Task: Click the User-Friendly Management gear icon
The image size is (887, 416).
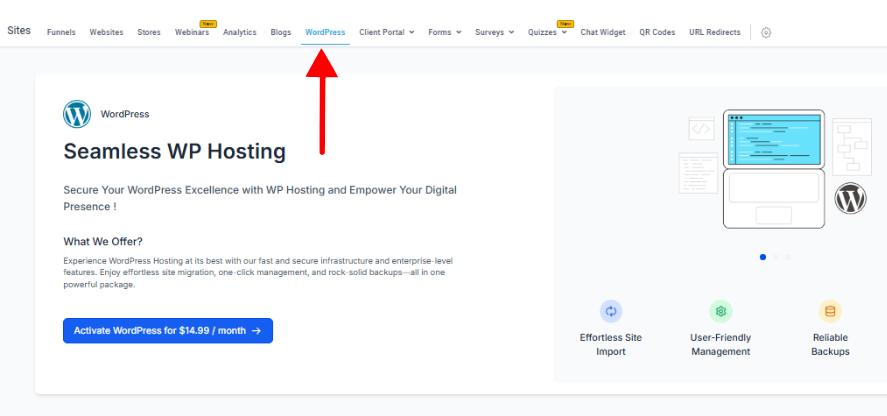Action: click(x=721, y=311)
